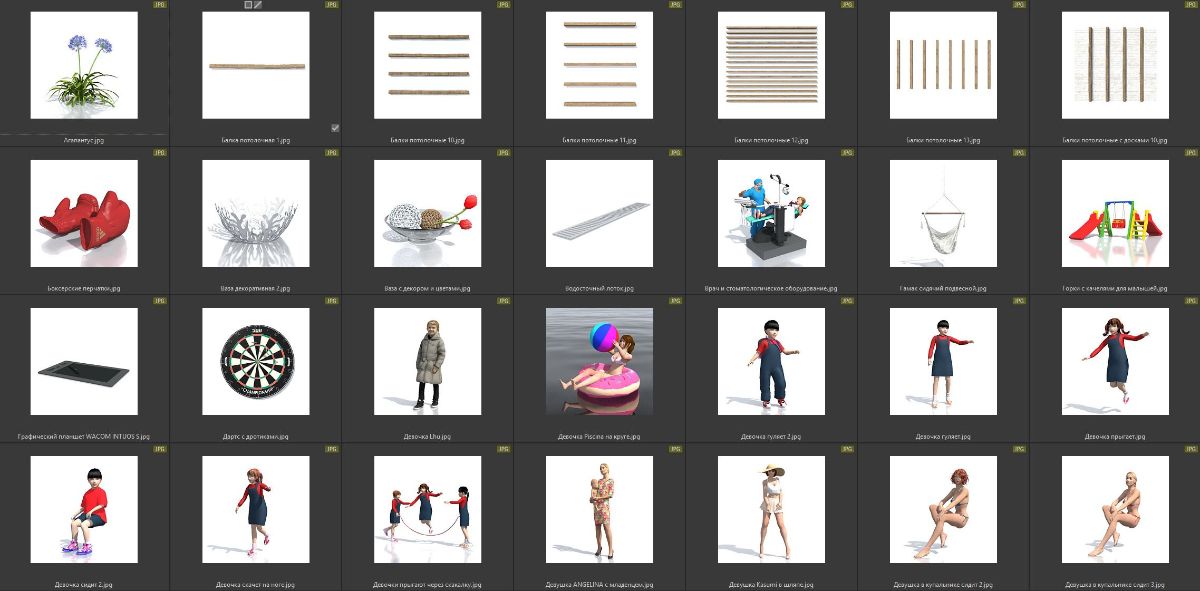Click the filename label Ваза декоративная 2.jpg
Viewport: 1200px width, 591px height.
pyautogui.click(x=255, y=289)
